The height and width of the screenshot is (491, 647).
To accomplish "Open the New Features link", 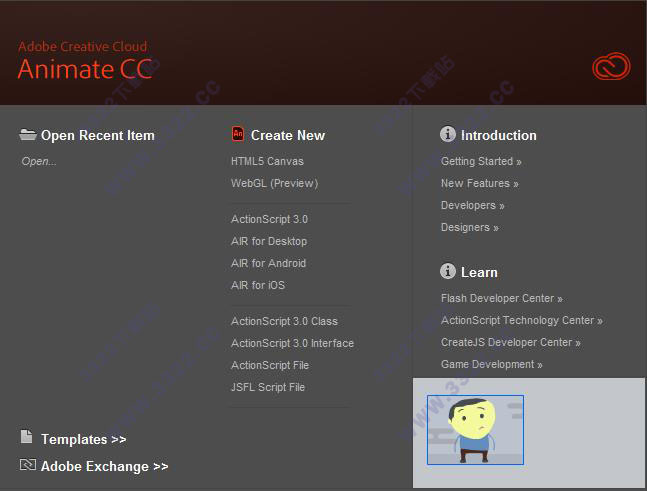I will [x=479, y=183].
